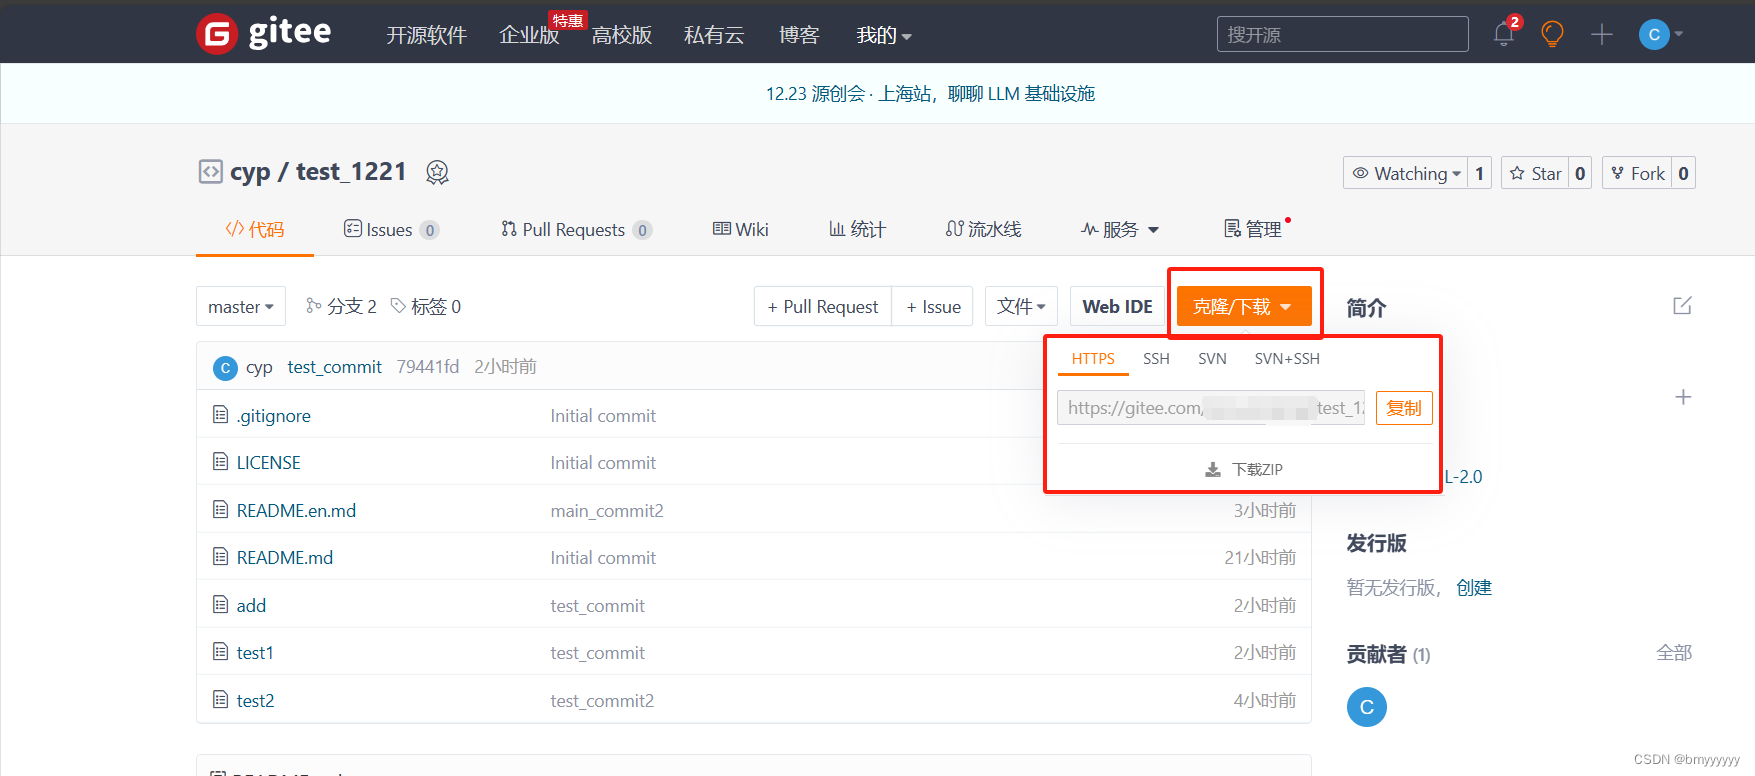Open the README.en.md file
Image resolution: width=1755 pixels, height=776 pixels.
(296, 510)
